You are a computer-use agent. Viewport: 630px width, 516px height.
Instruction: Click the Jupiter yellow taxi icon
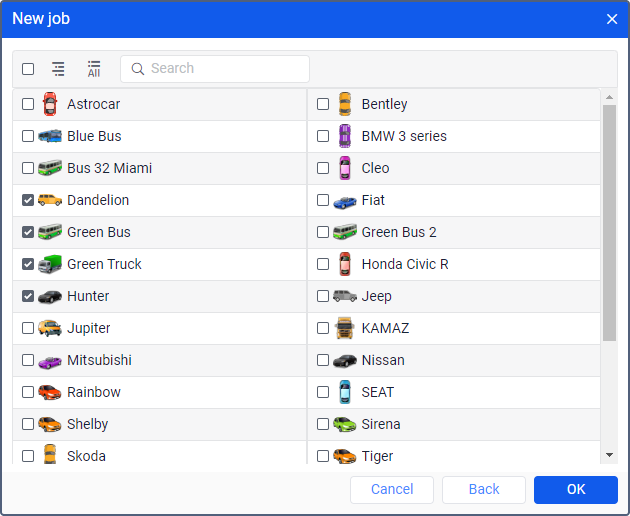[50, 328]
